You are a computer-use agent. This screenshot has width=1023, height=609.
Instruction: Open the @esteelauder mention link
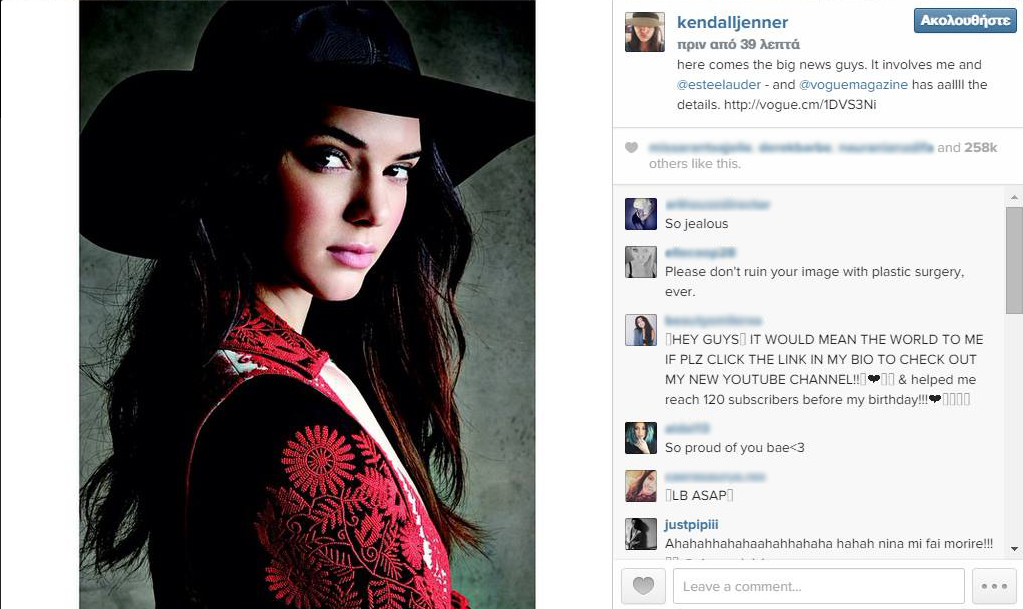click(x=719, y=84)
